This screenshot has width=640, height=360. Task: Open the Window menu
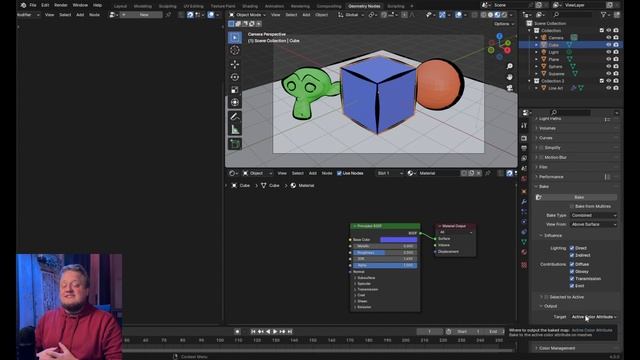pos(80,5)
